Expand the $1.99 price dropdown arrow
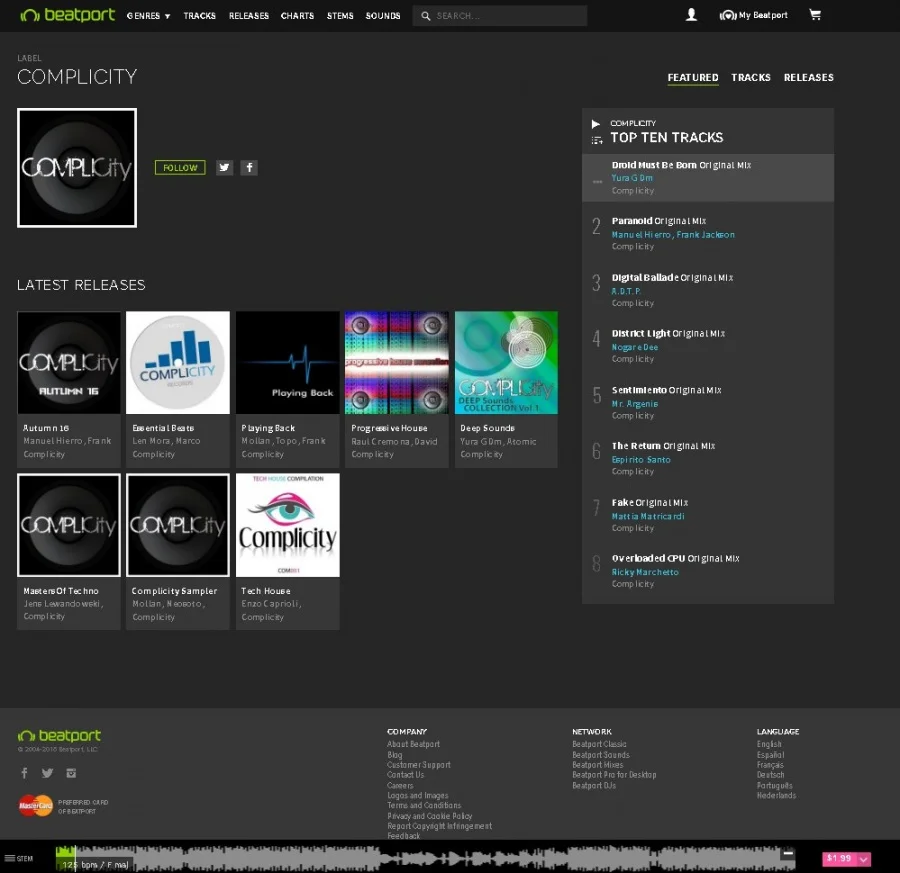Screen dimensions: 900x873 [x=864, y=859]
